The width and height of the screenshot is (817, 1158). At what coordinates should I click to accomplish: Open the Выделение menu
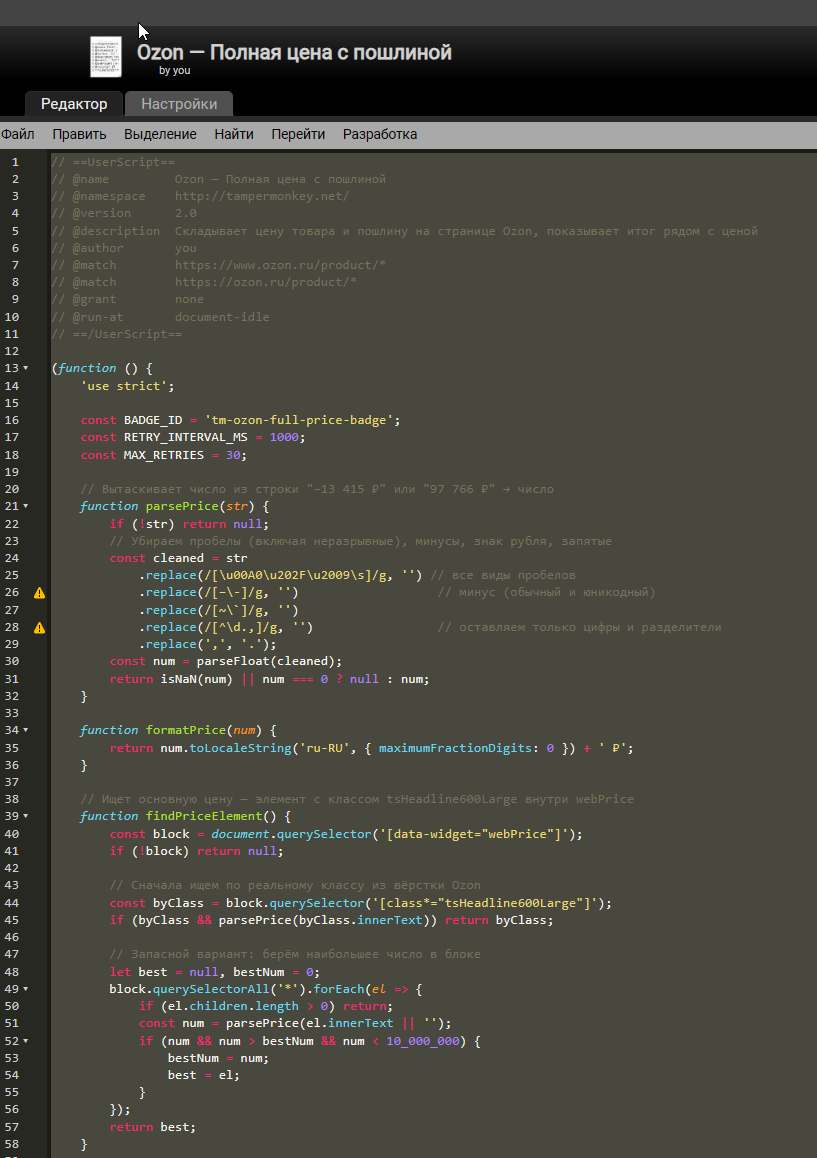point(160,134)
